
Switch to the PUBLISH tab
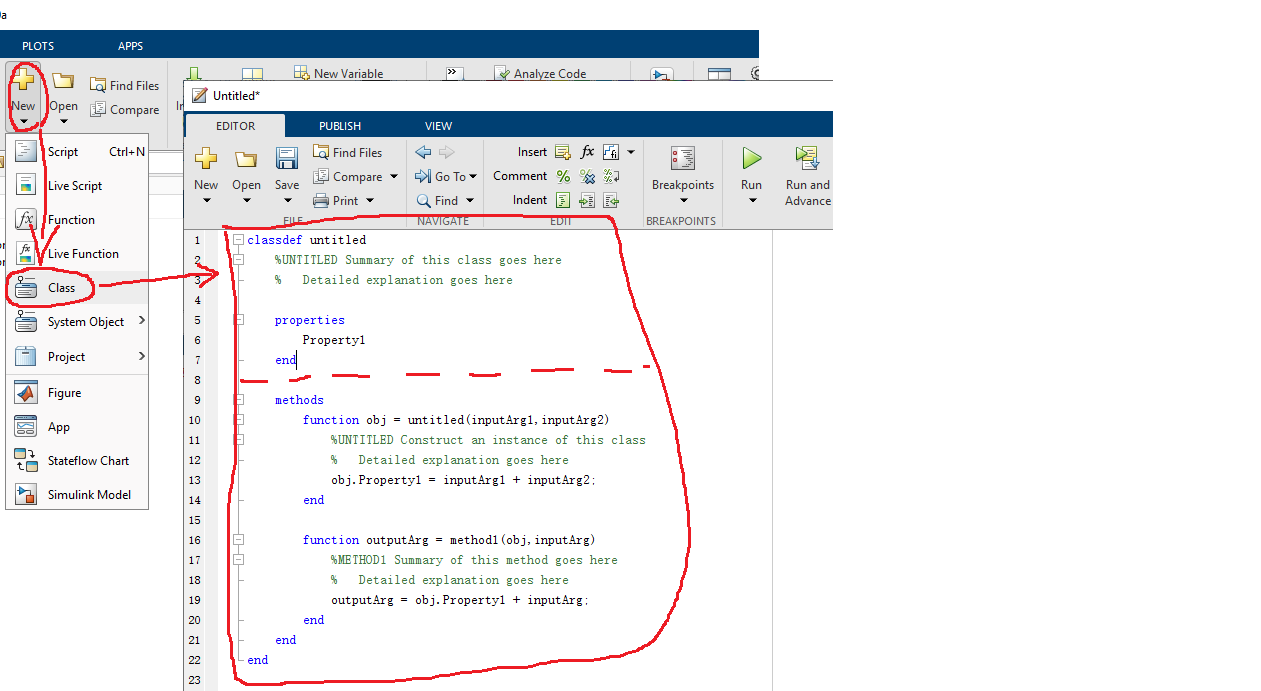(x=340, y=126)
